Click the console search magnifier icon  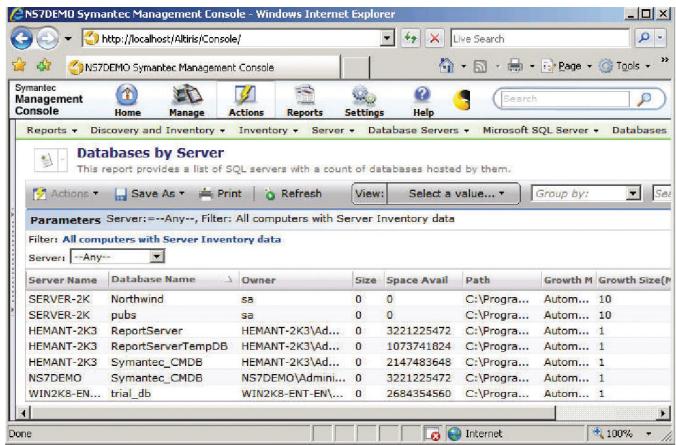(x=645, y=99)
